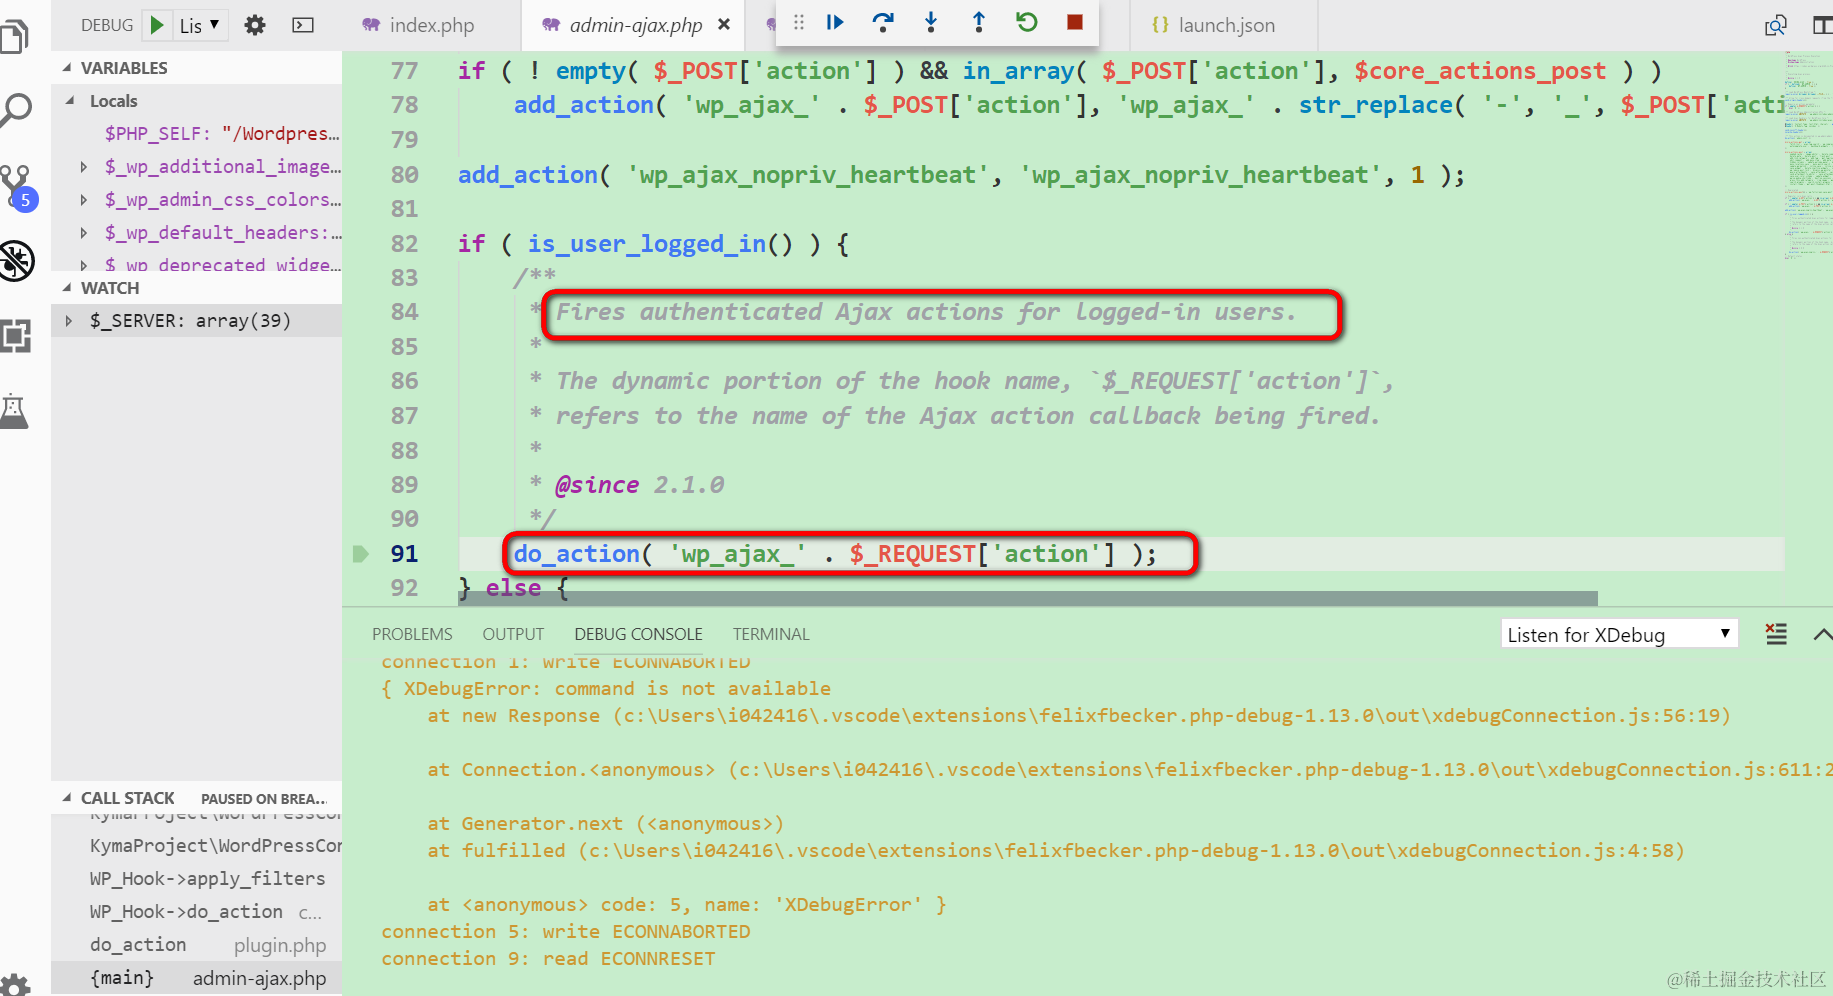The height and width of the screenshot is (996, 1833).
Task: Open the DEBUG CONSOLE panel tab
Action: 638,634
